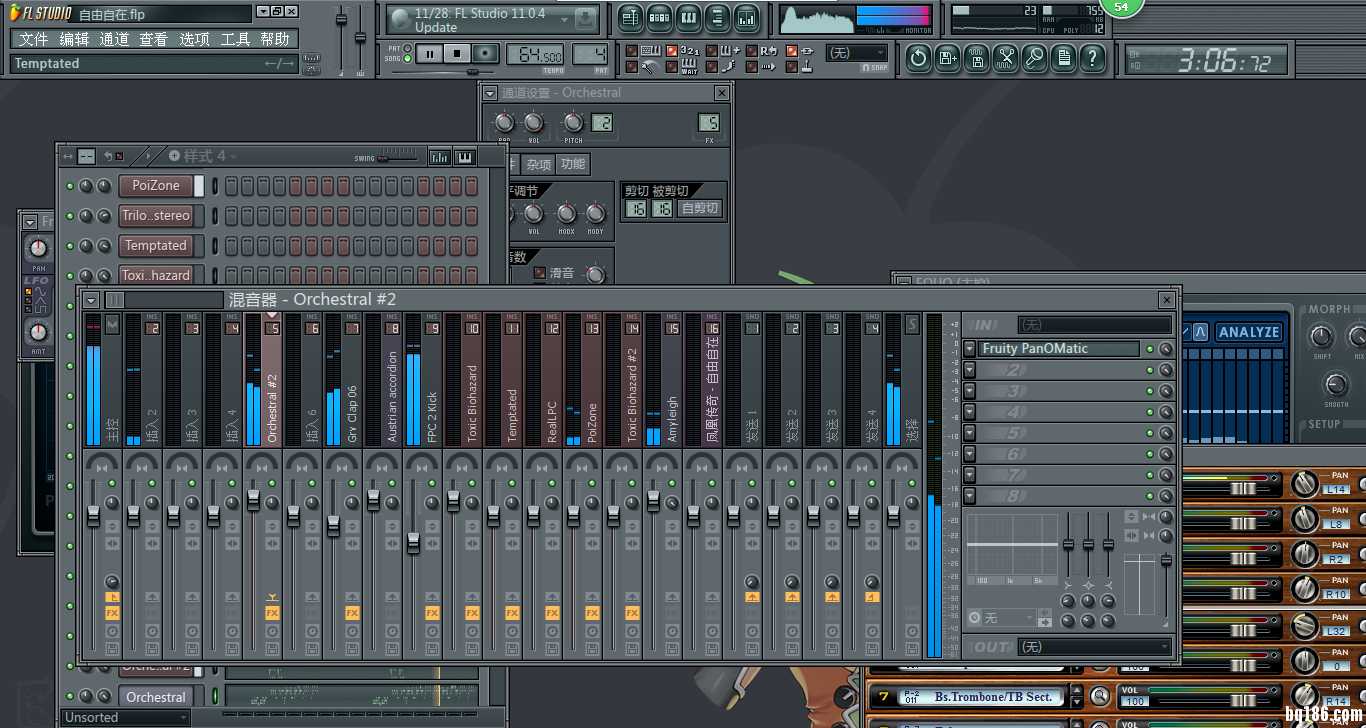Click the save new version icon

pos(947,58)
